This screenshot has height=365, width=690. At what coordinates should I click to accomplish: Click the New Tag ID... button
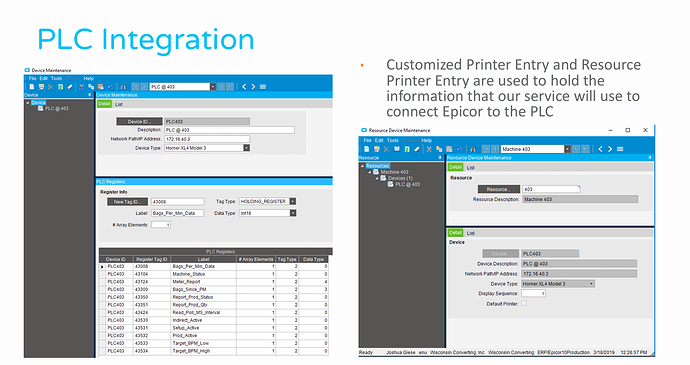point(128,202)
